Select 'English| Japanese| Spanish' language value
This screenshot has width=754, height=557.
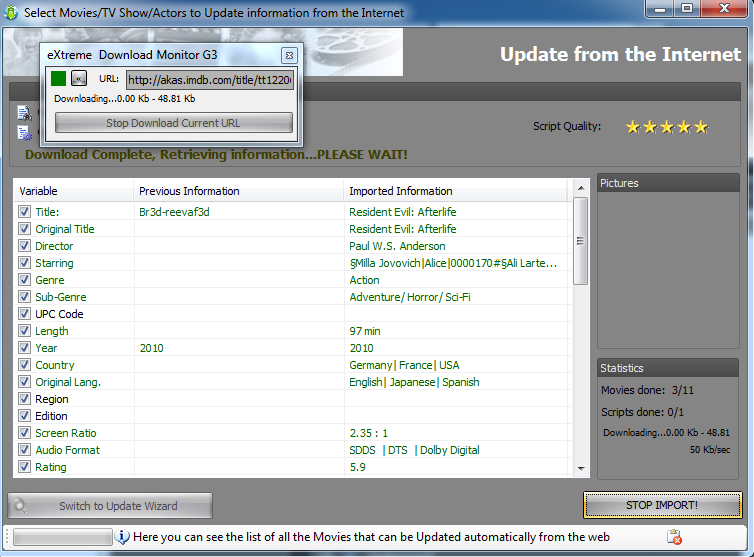[x=414, y=382]
